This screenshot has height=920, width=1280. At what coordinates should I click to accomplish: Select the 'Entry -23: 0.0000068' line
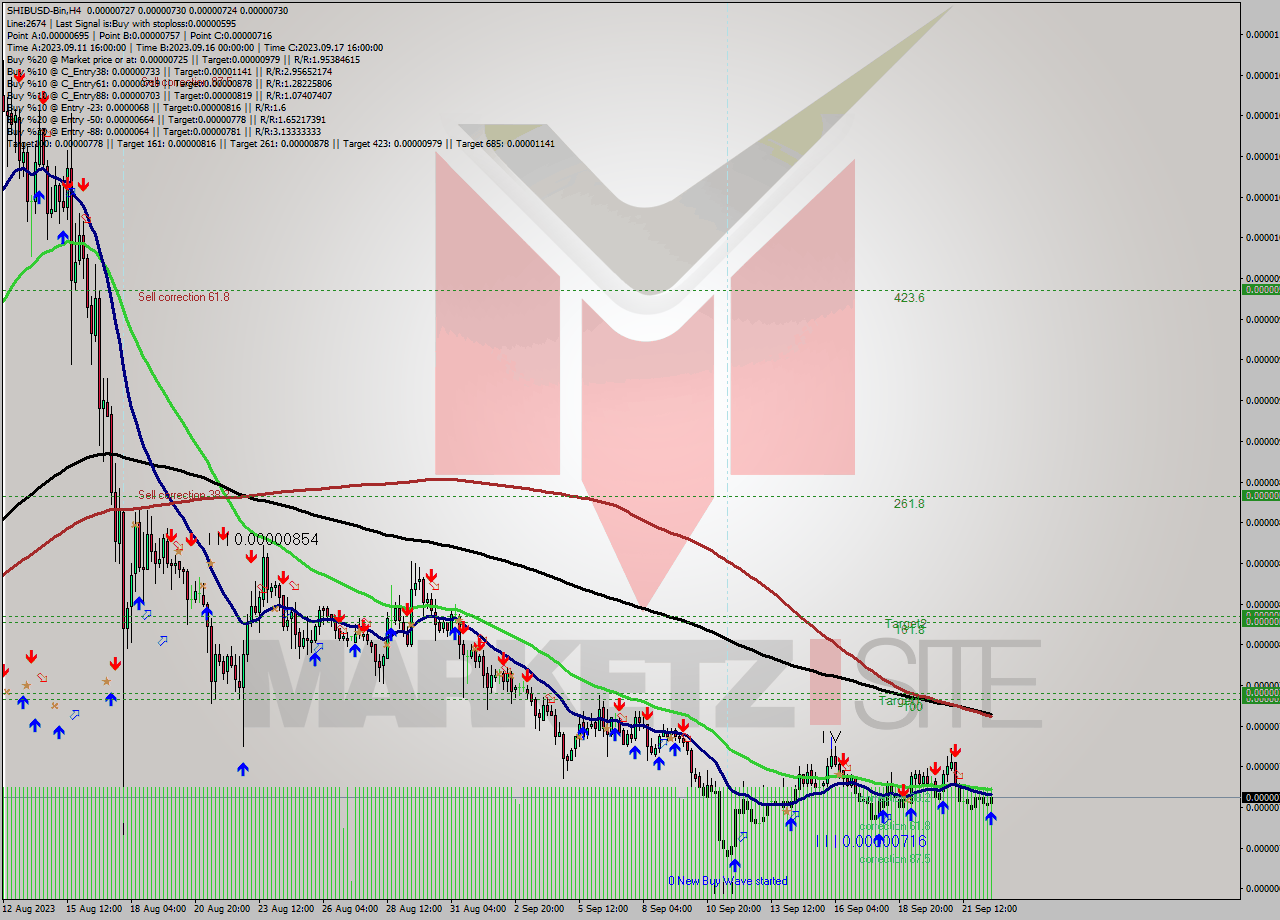tap(146, 107)
